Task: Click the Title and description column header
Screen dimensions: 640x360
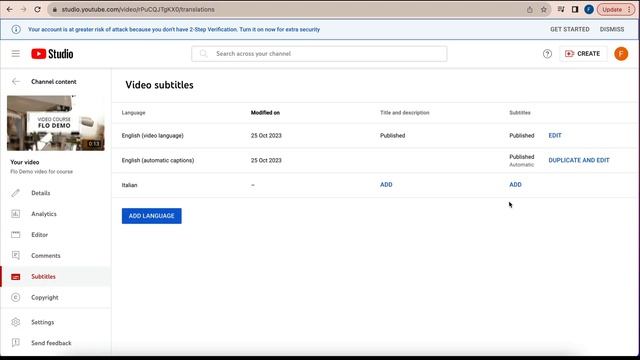Action: coord(404,113)
